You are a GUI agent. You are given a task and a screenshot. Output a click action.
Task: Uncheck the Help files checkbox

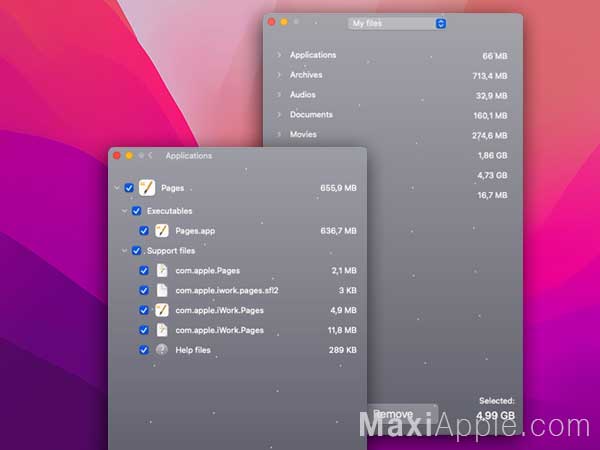pos(144,350)
